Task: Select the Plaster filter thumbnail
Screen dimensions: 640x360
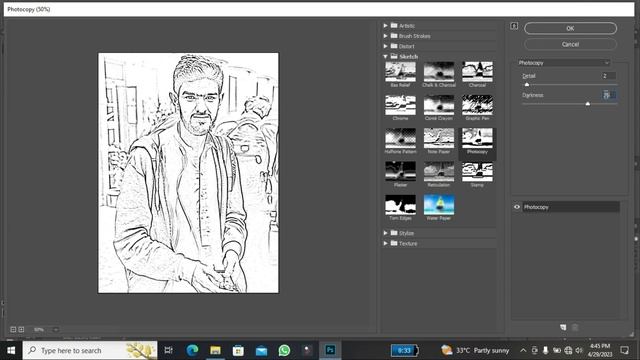Action: click(x=400, y=172)
